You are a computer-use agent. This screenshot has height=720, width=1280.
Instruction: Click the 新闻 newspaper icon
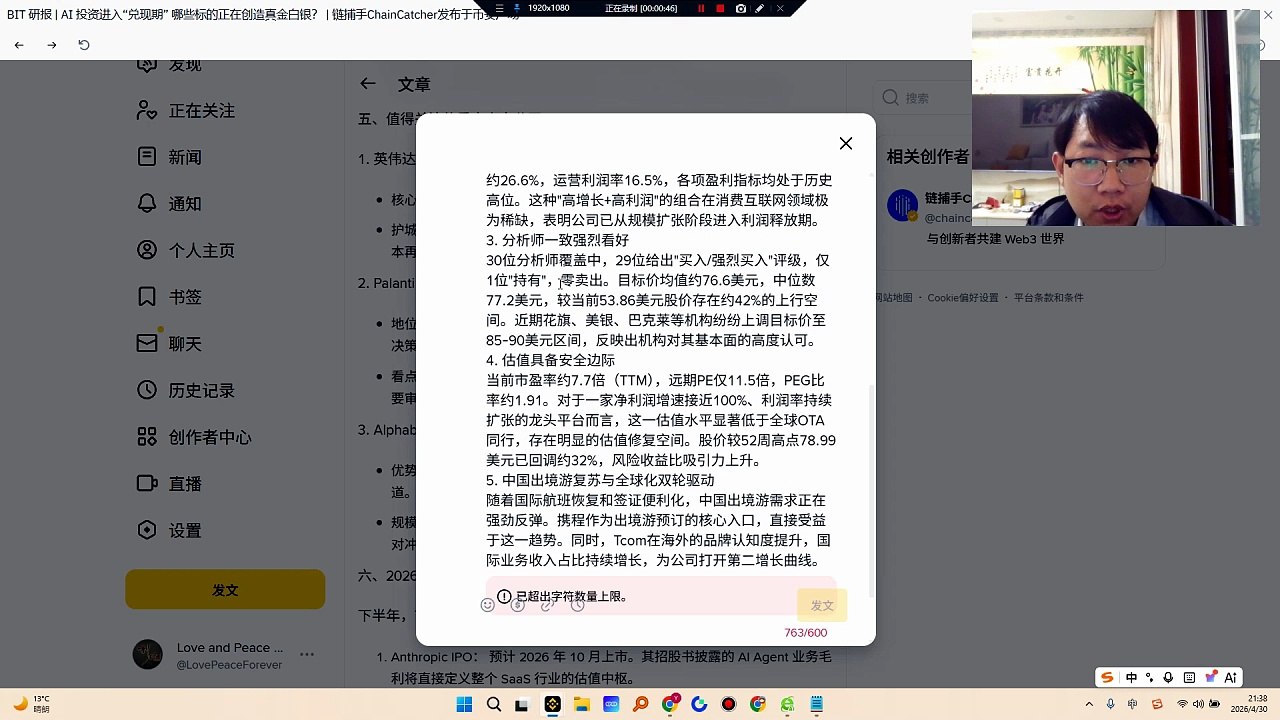click(147, 157)
